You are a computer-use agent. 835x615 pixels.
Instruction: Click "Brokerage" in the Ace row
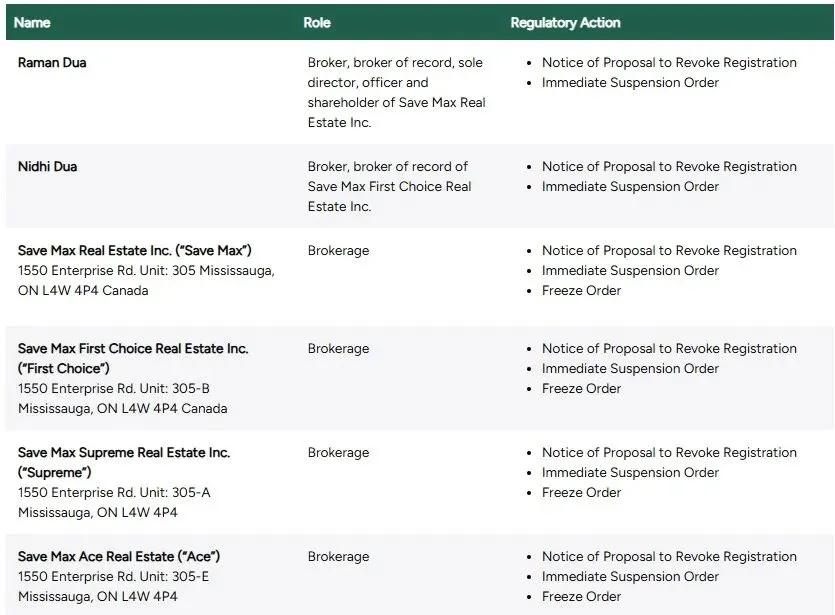click(338, 556)
